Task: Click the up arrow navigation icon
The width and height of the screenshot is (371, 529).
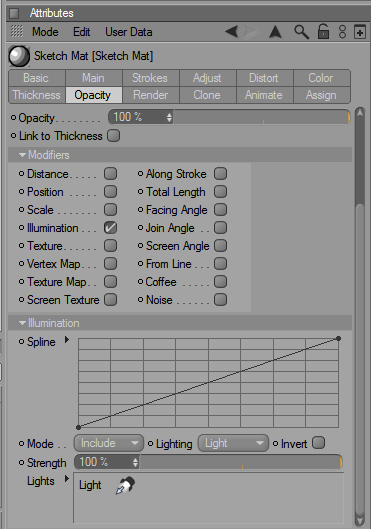Action: point(275,32)
